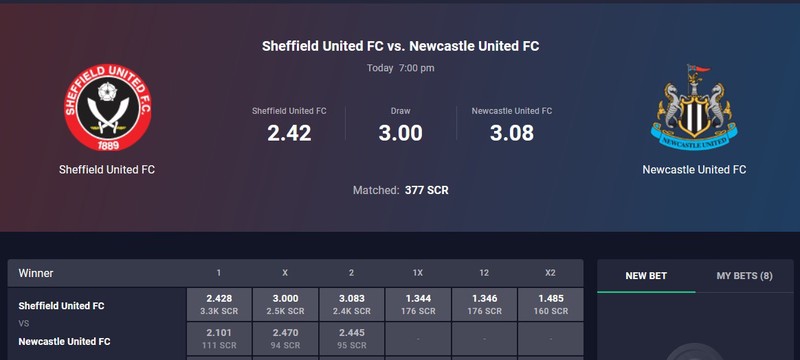This screenshot has width=800, height=360.
Task: Pick the 2.428 odds cell for outcome 1
Action: coord(219,304)
